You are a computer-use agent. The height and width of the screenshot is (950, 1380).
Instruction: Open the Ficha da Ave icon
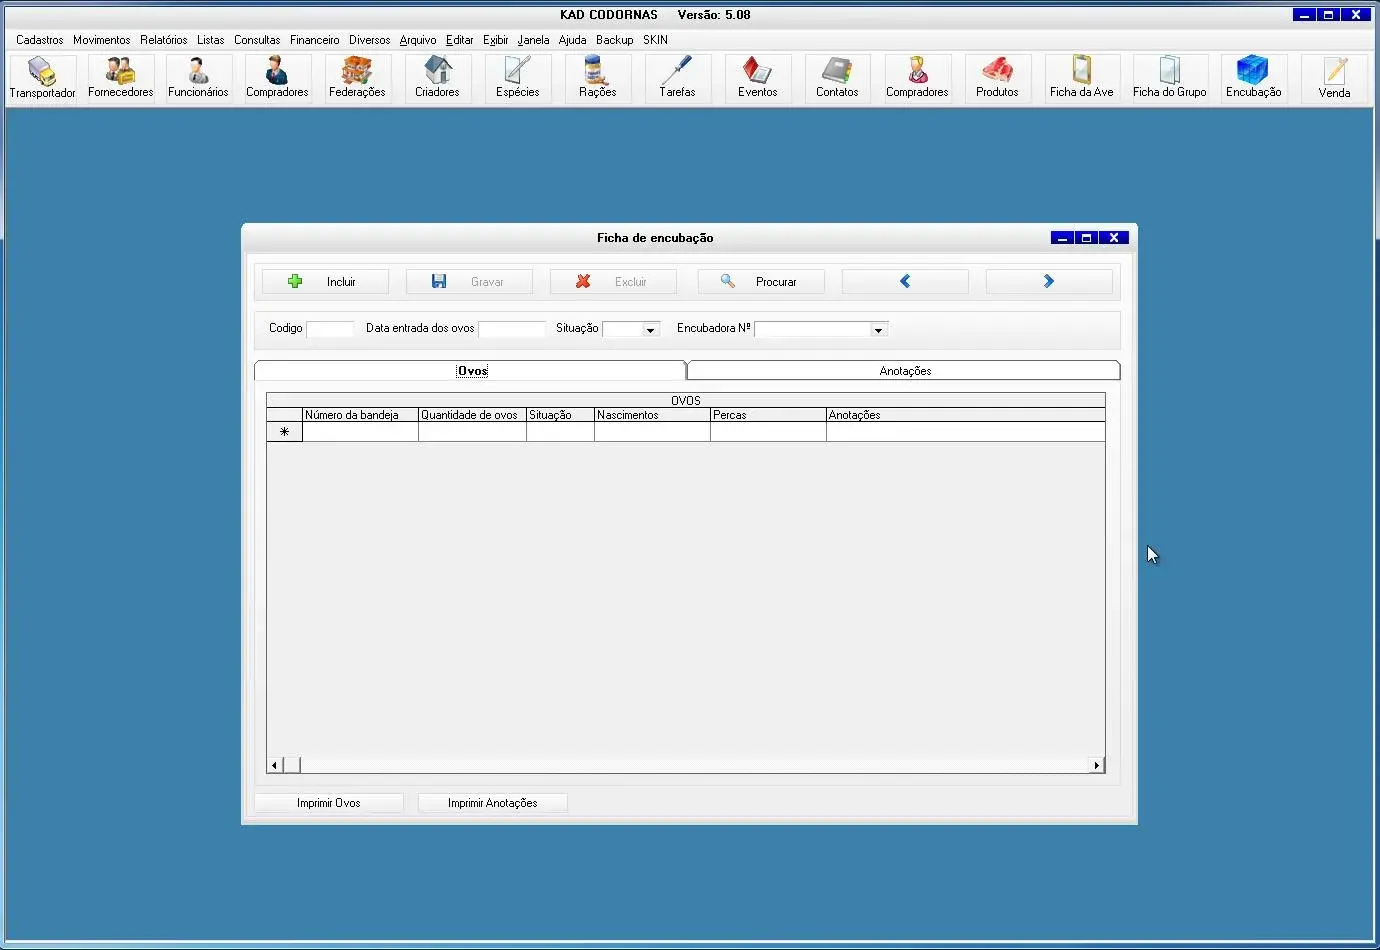1081,78
